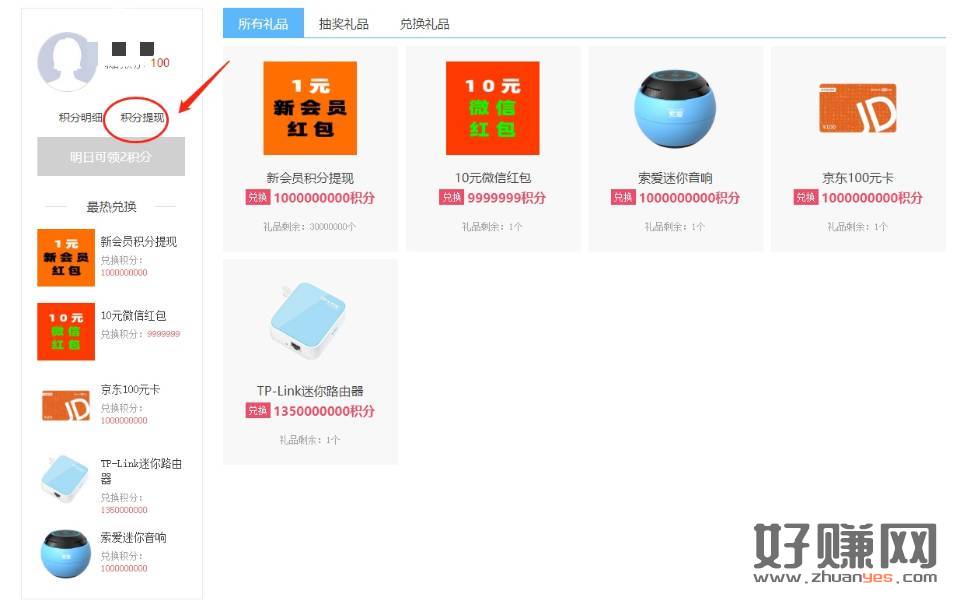Click 兑换 badge under 新会员积分提现
The width and height of the screenshot is (960, 601).
click(x=258, y=198)
